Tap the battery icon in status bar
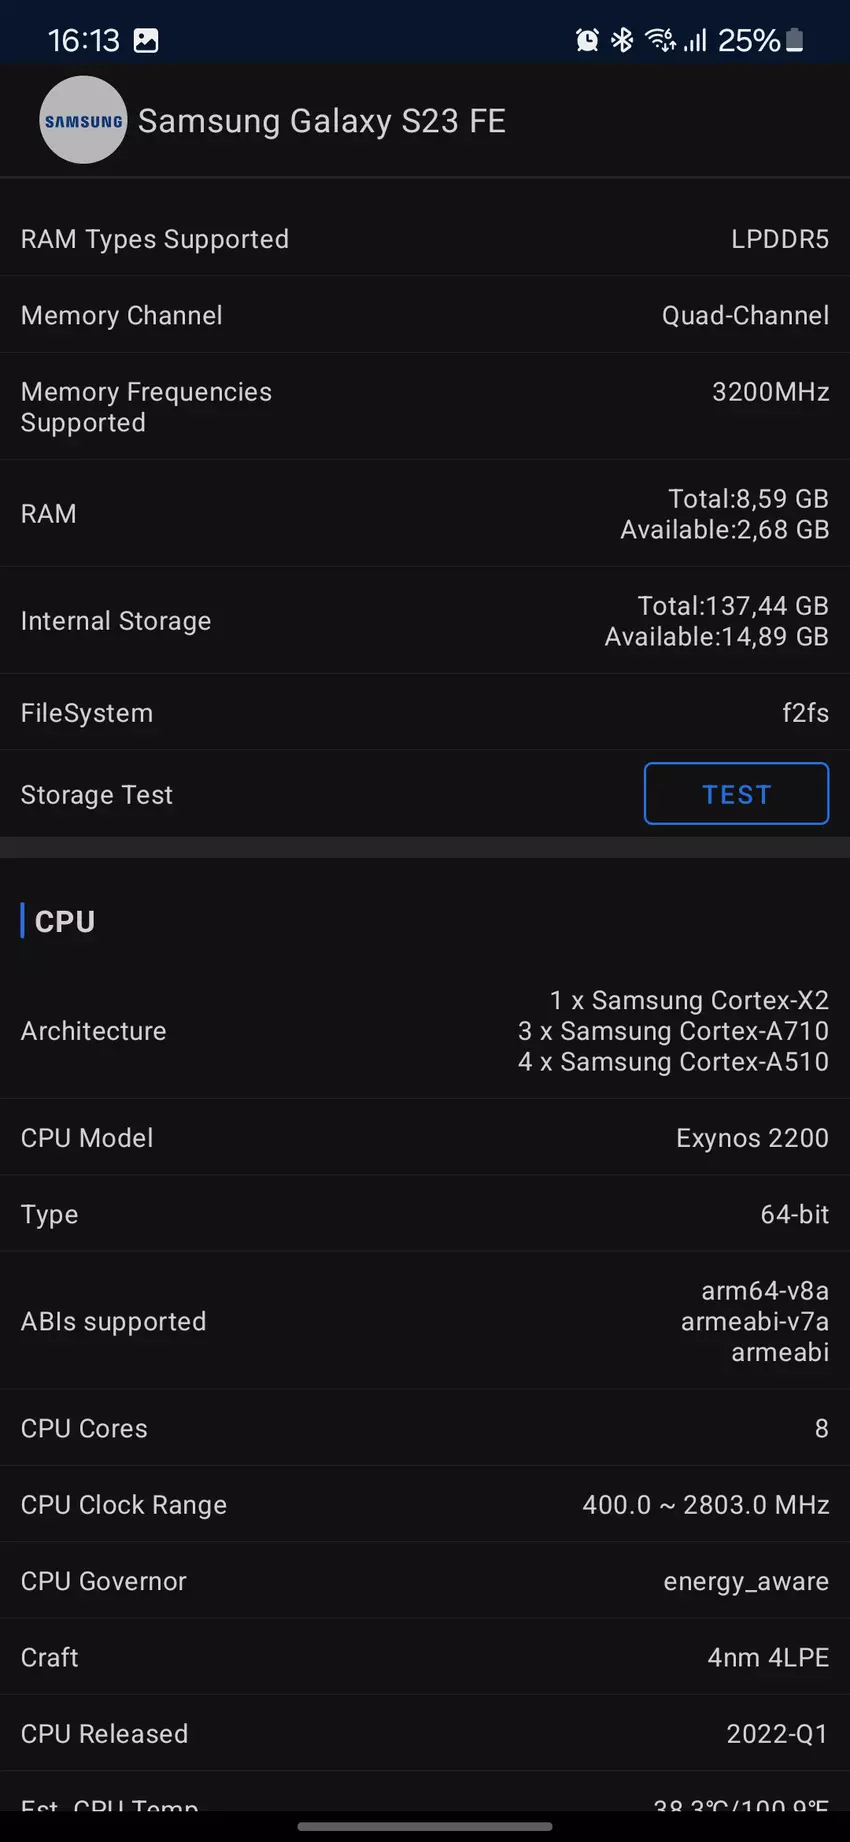This screenshot has width=850, height=1842. point(795,40)
